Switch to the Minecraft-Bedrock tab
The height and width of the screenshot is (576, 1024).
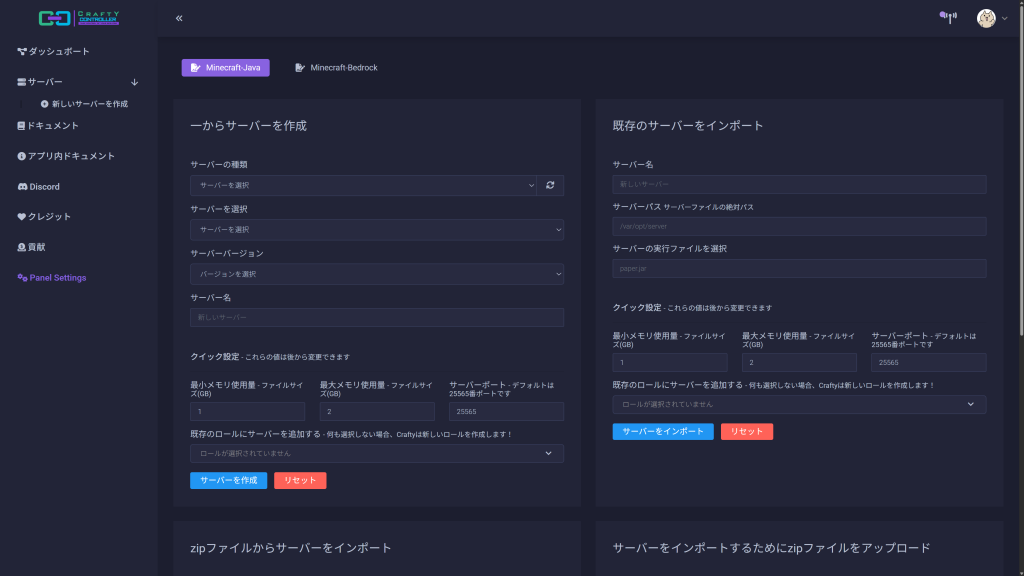click(x=336, y=68)
